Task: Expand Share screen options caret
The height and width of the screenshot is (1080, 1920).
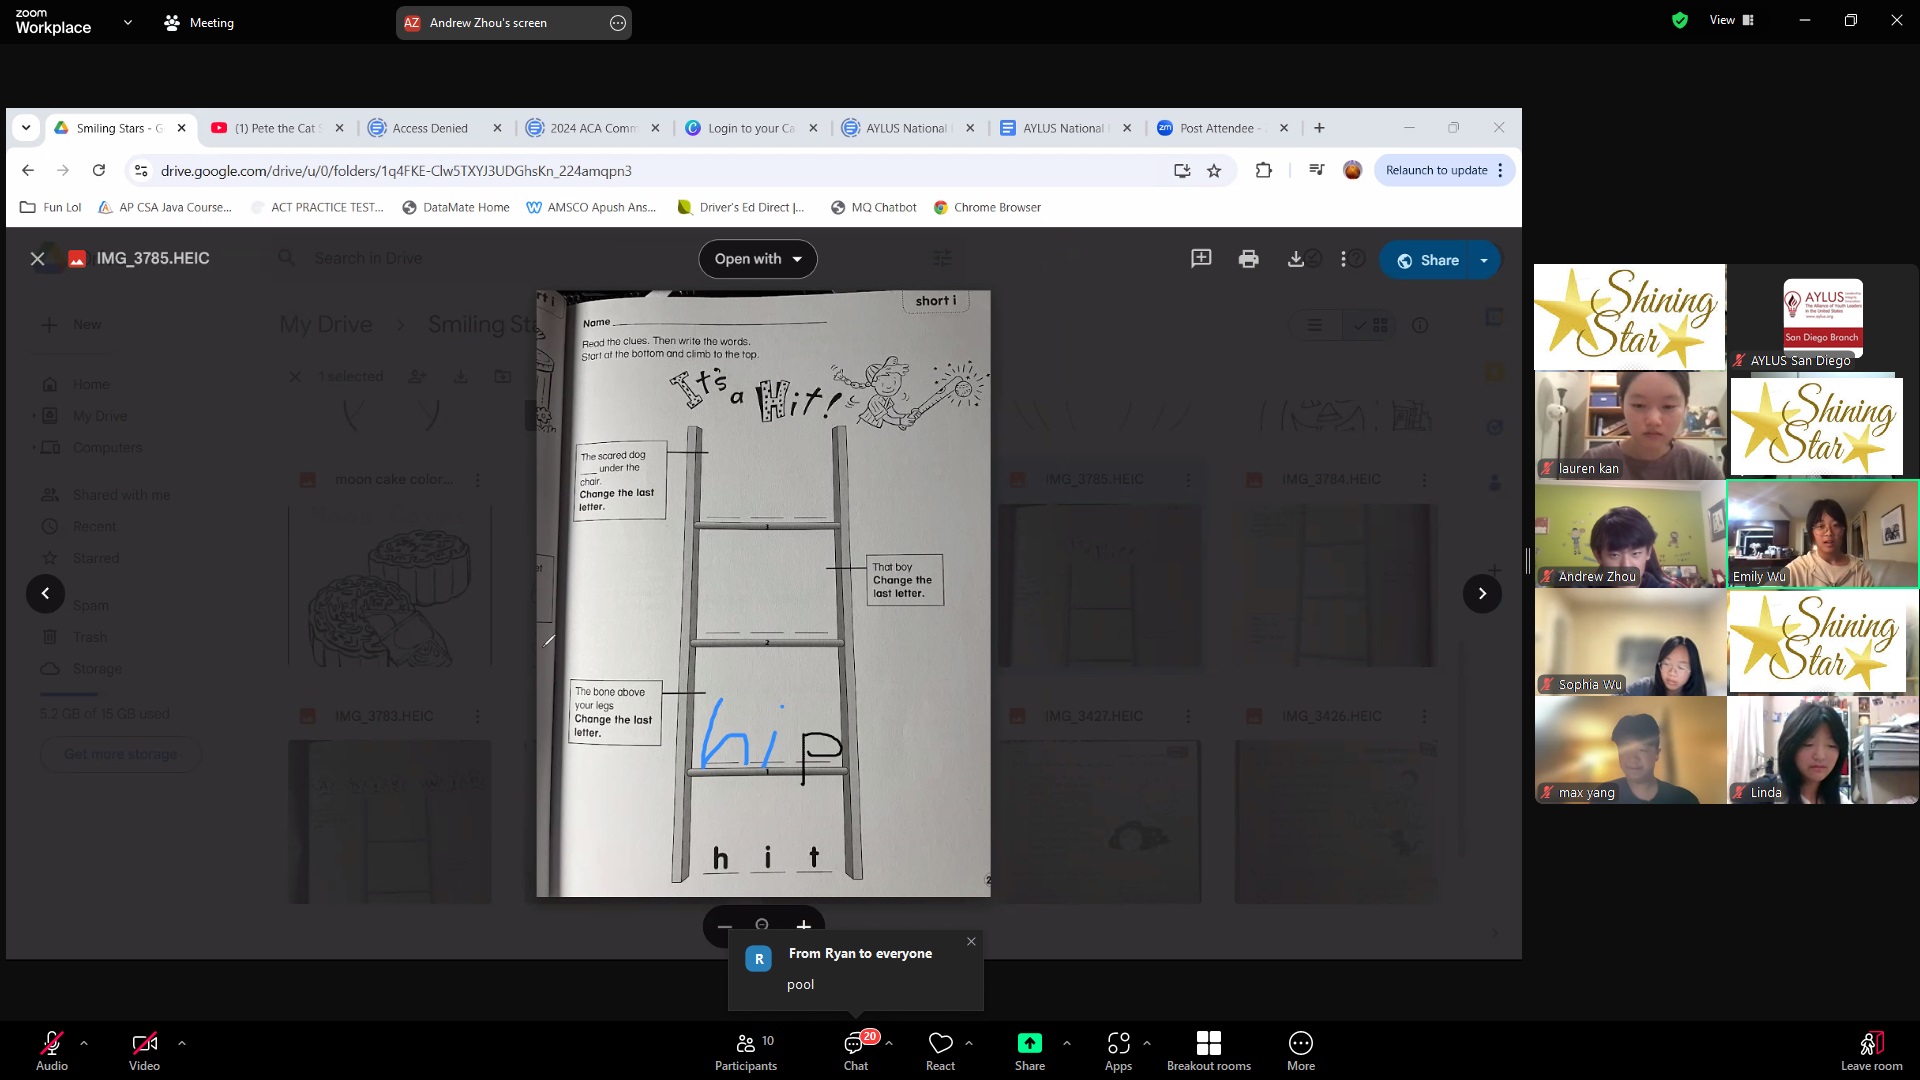Action: (1067, 1043)
